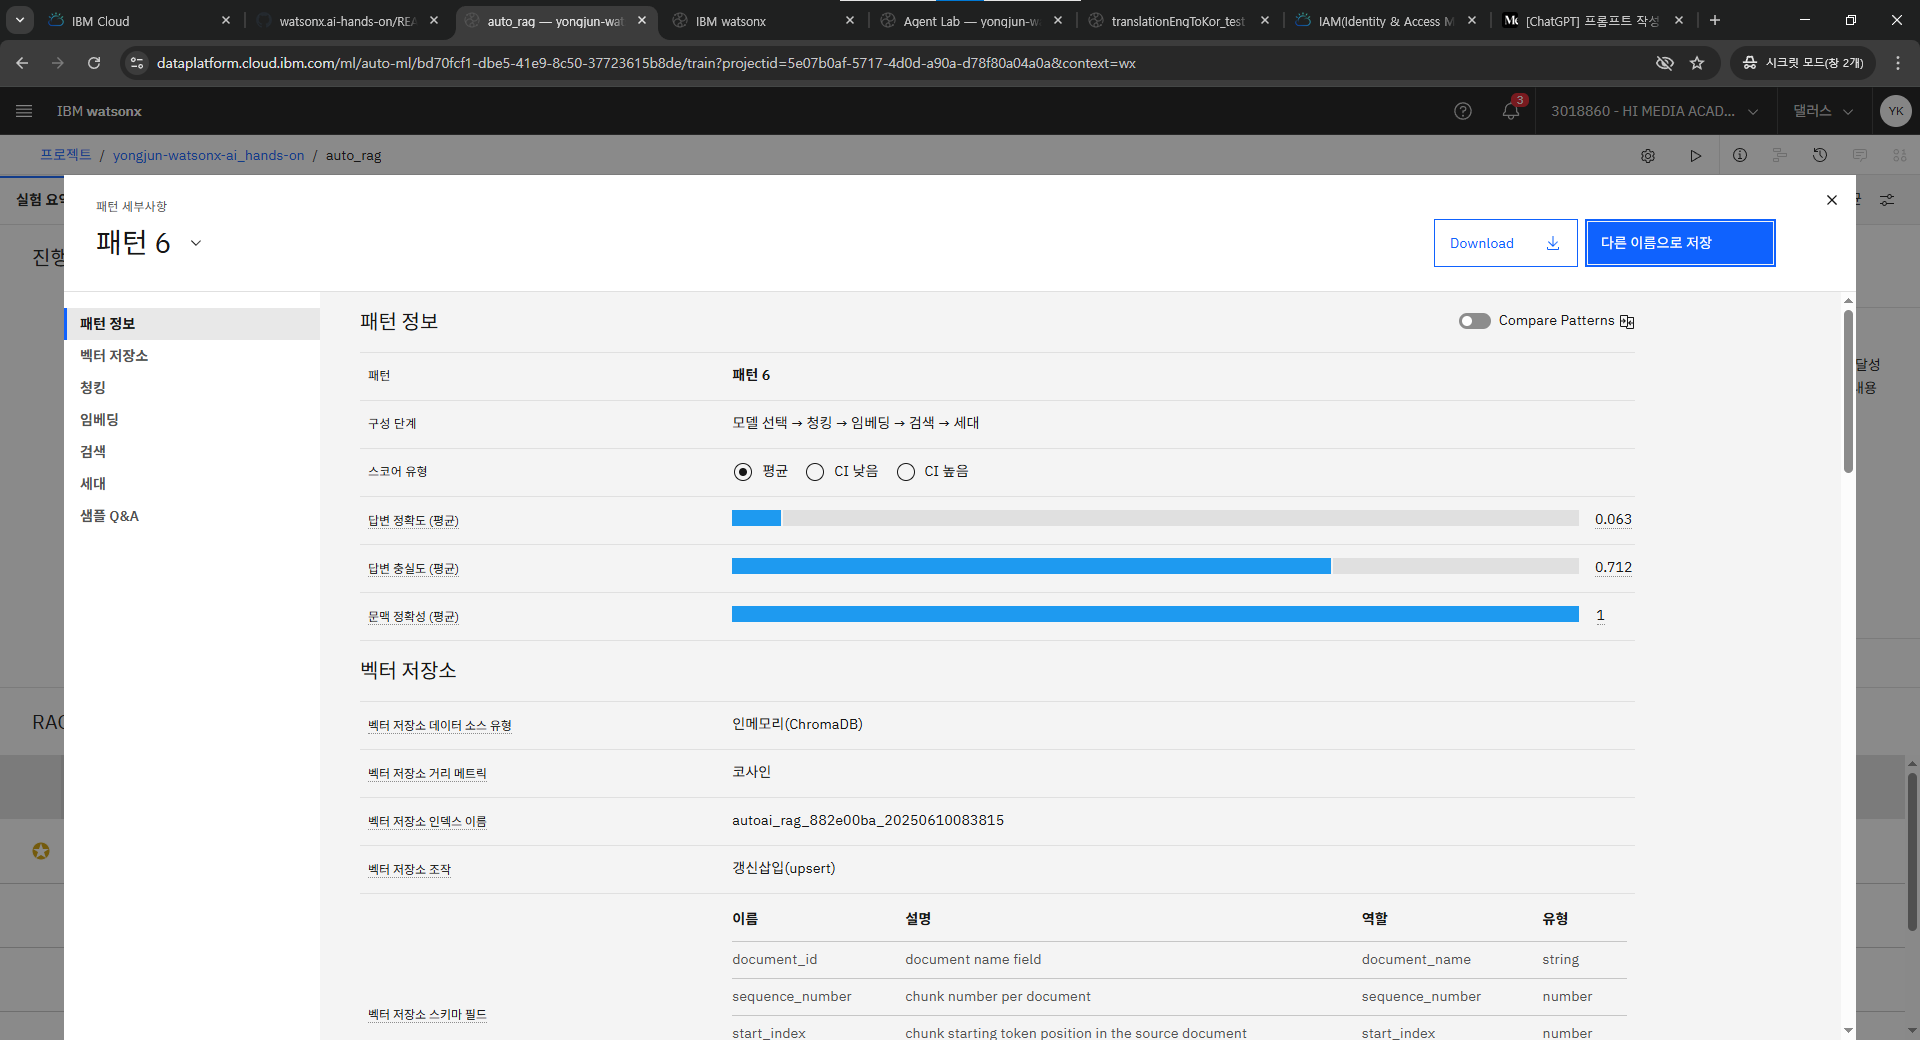Screen dimensions: 1920x1040
Task: Open the 3018860 - HI MEDIA ACAD account dropdown
Action: [x=1654, y=111]
